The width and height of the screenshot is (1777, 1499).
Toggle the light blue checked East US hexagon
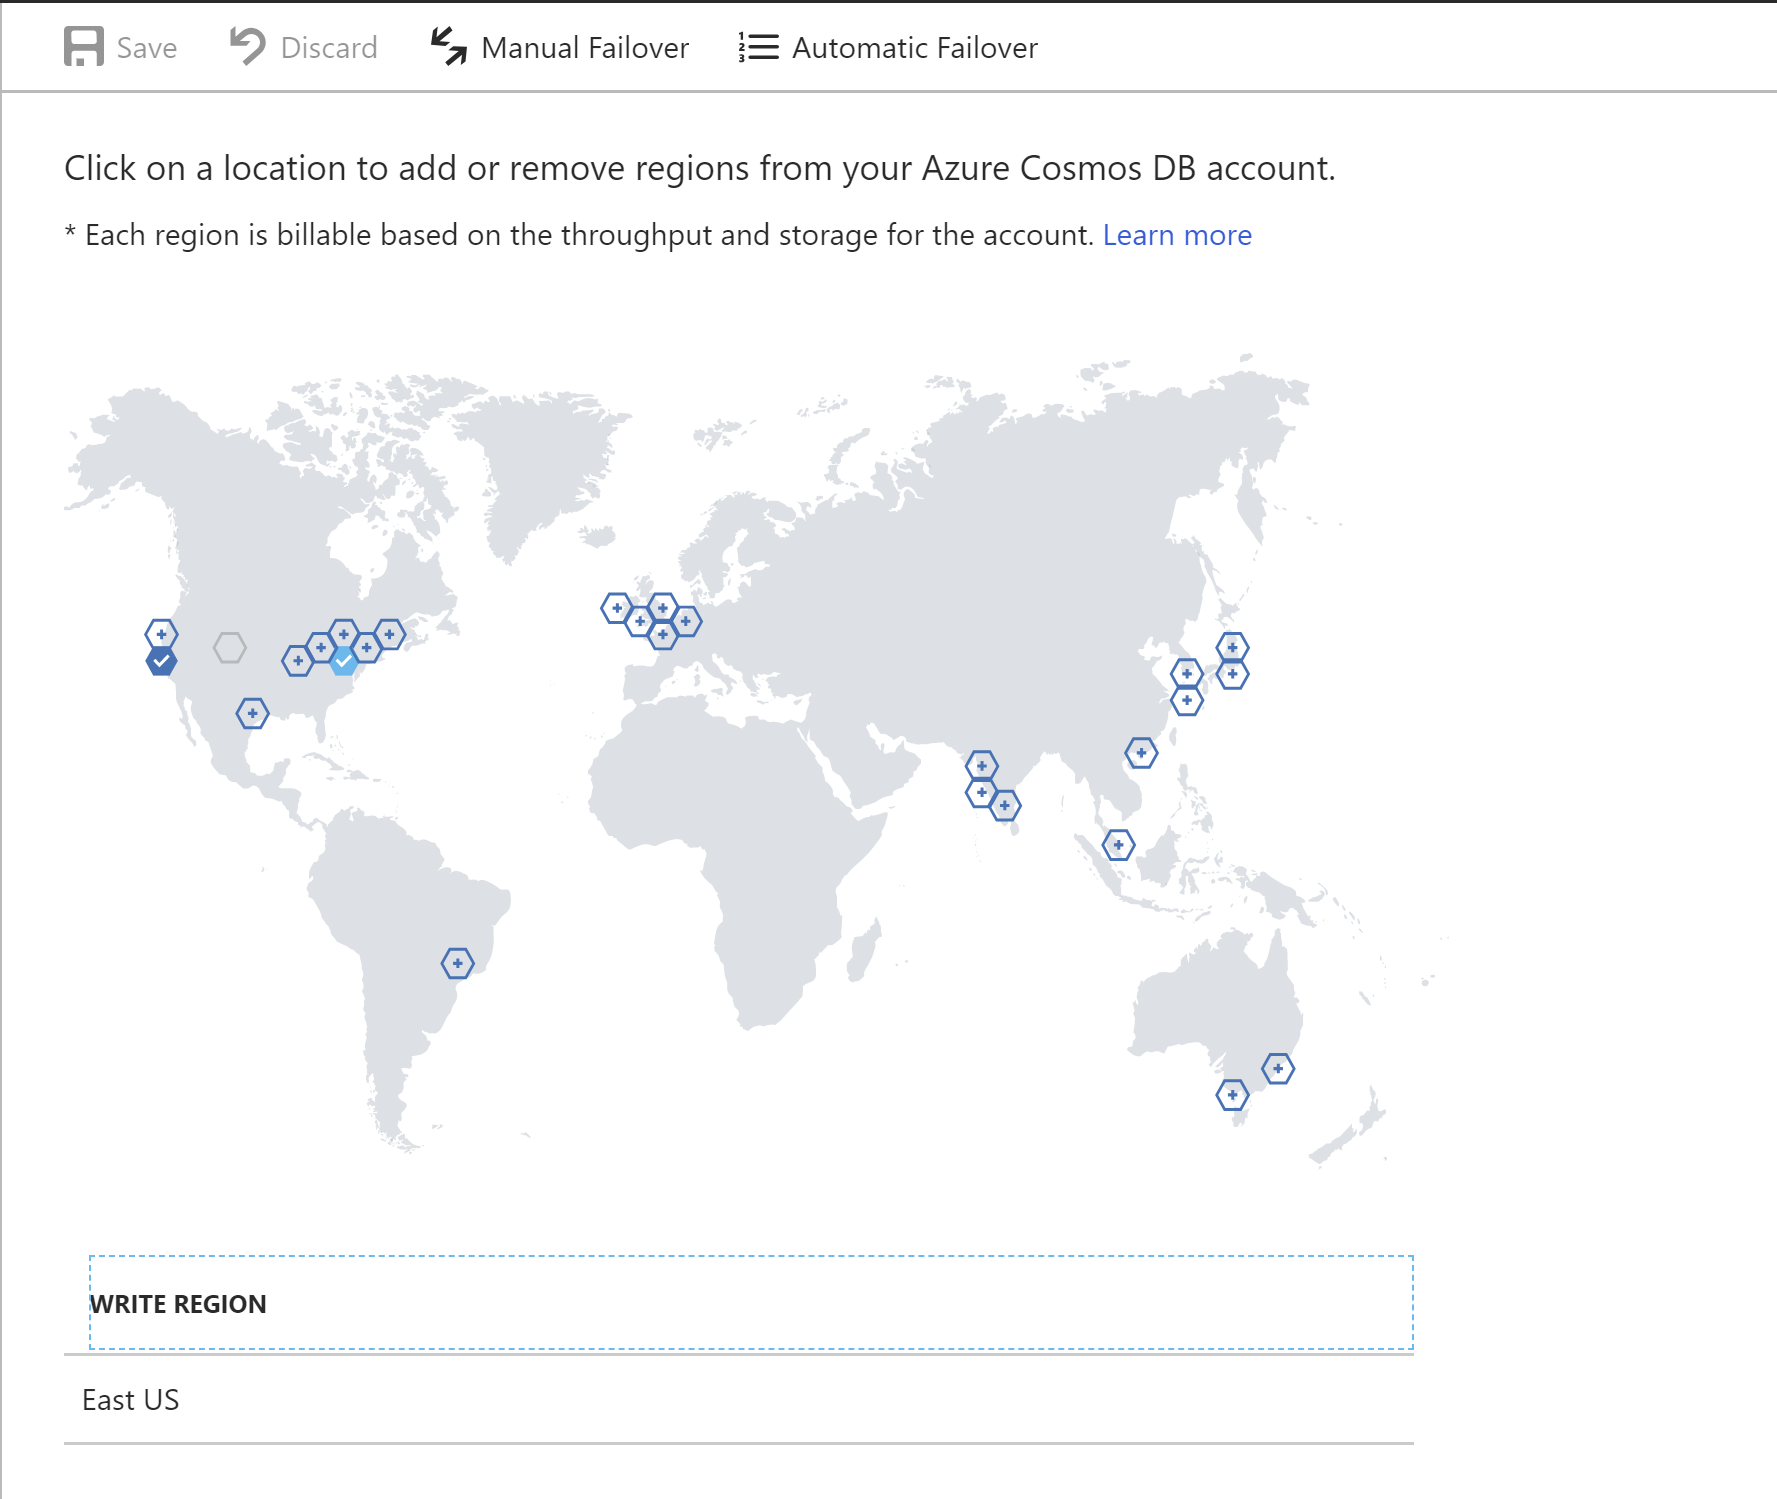click(x=344, y=661)
